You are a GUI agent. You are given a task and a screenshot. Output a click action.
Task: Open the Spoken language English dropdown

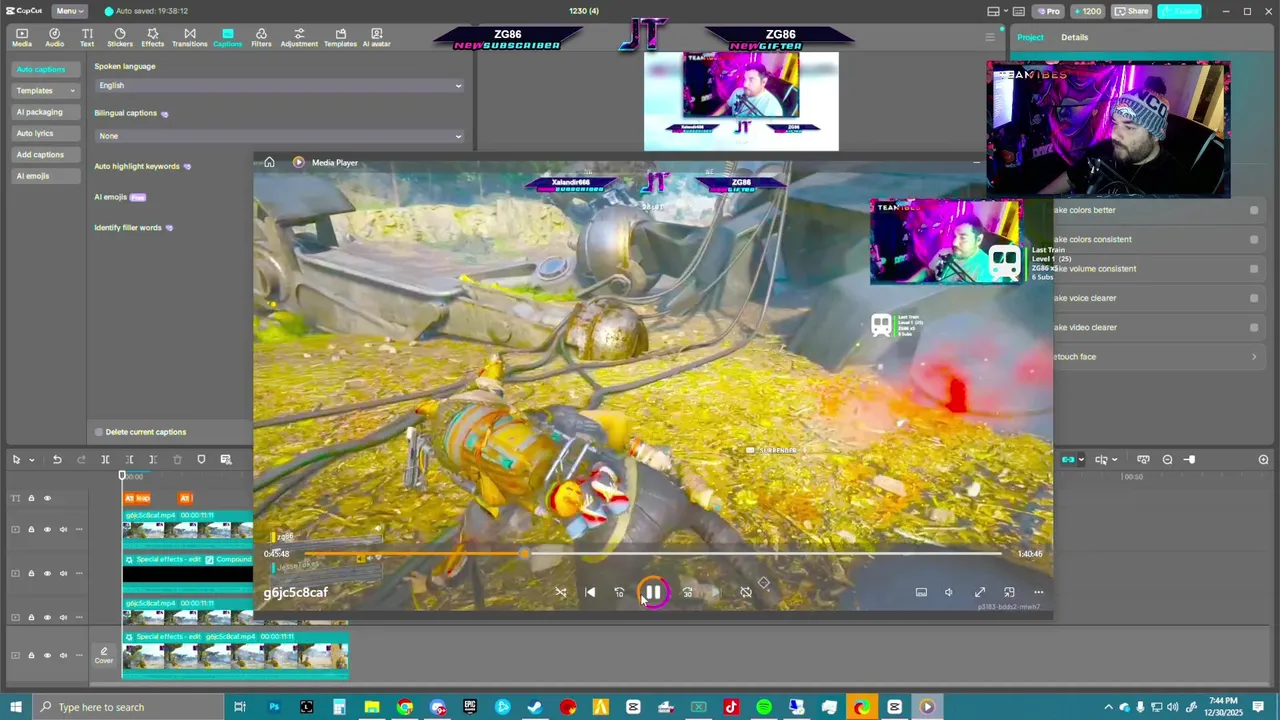click(280, 85)
